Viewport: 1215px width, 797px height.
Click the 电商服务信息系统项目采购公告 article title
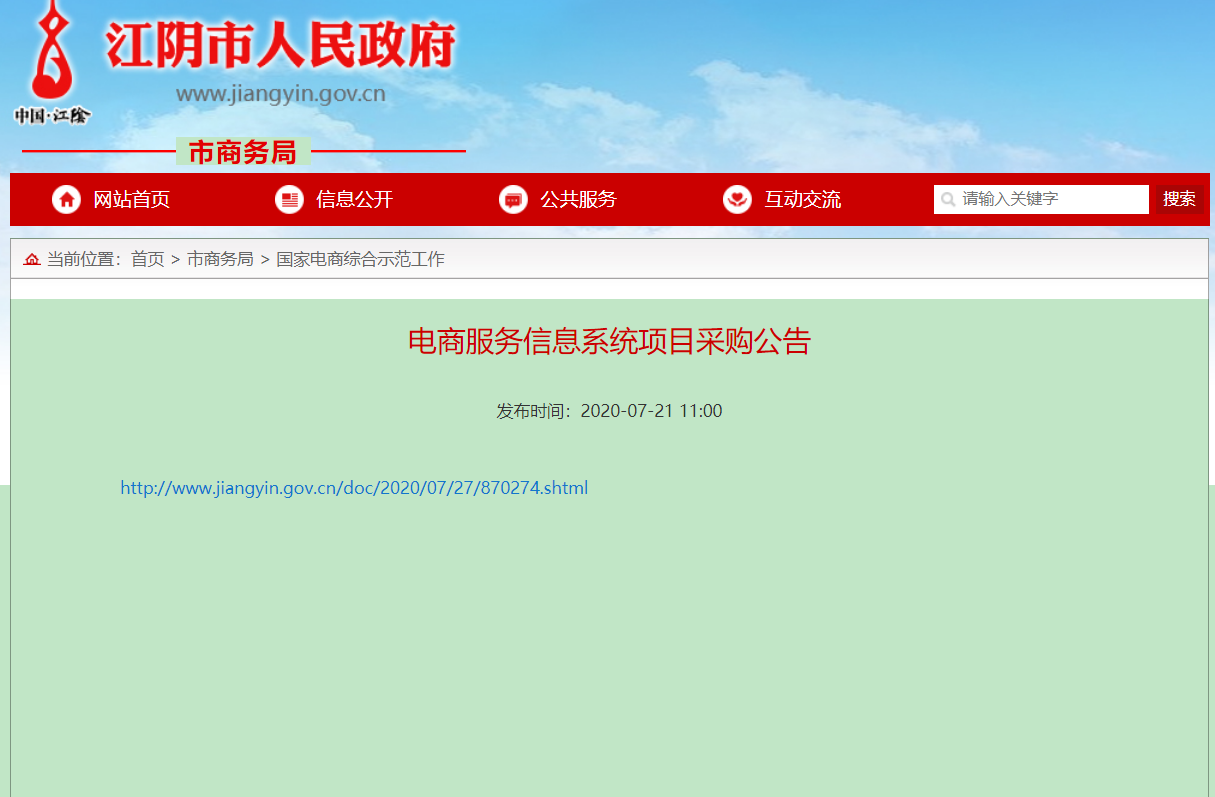coord(608,342)
